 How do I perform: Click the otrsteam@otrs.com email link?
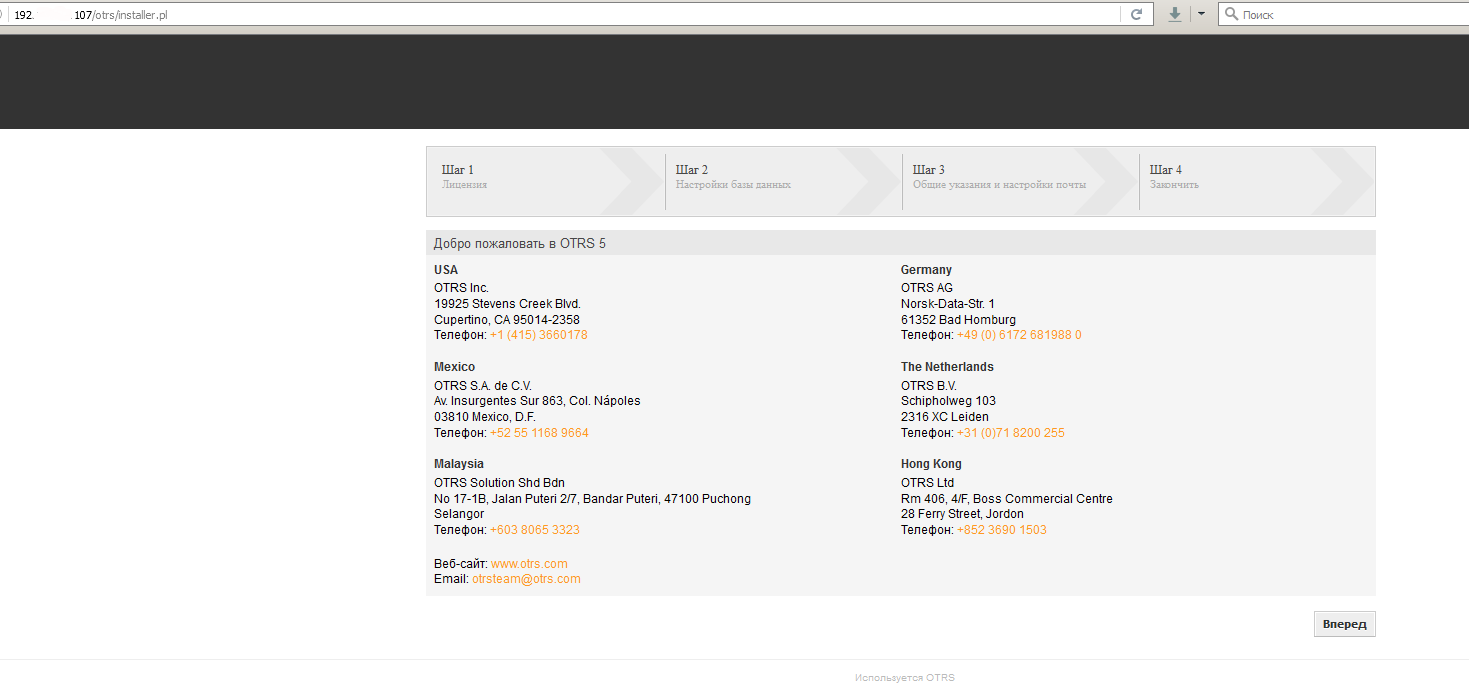(x=526, y=579)
